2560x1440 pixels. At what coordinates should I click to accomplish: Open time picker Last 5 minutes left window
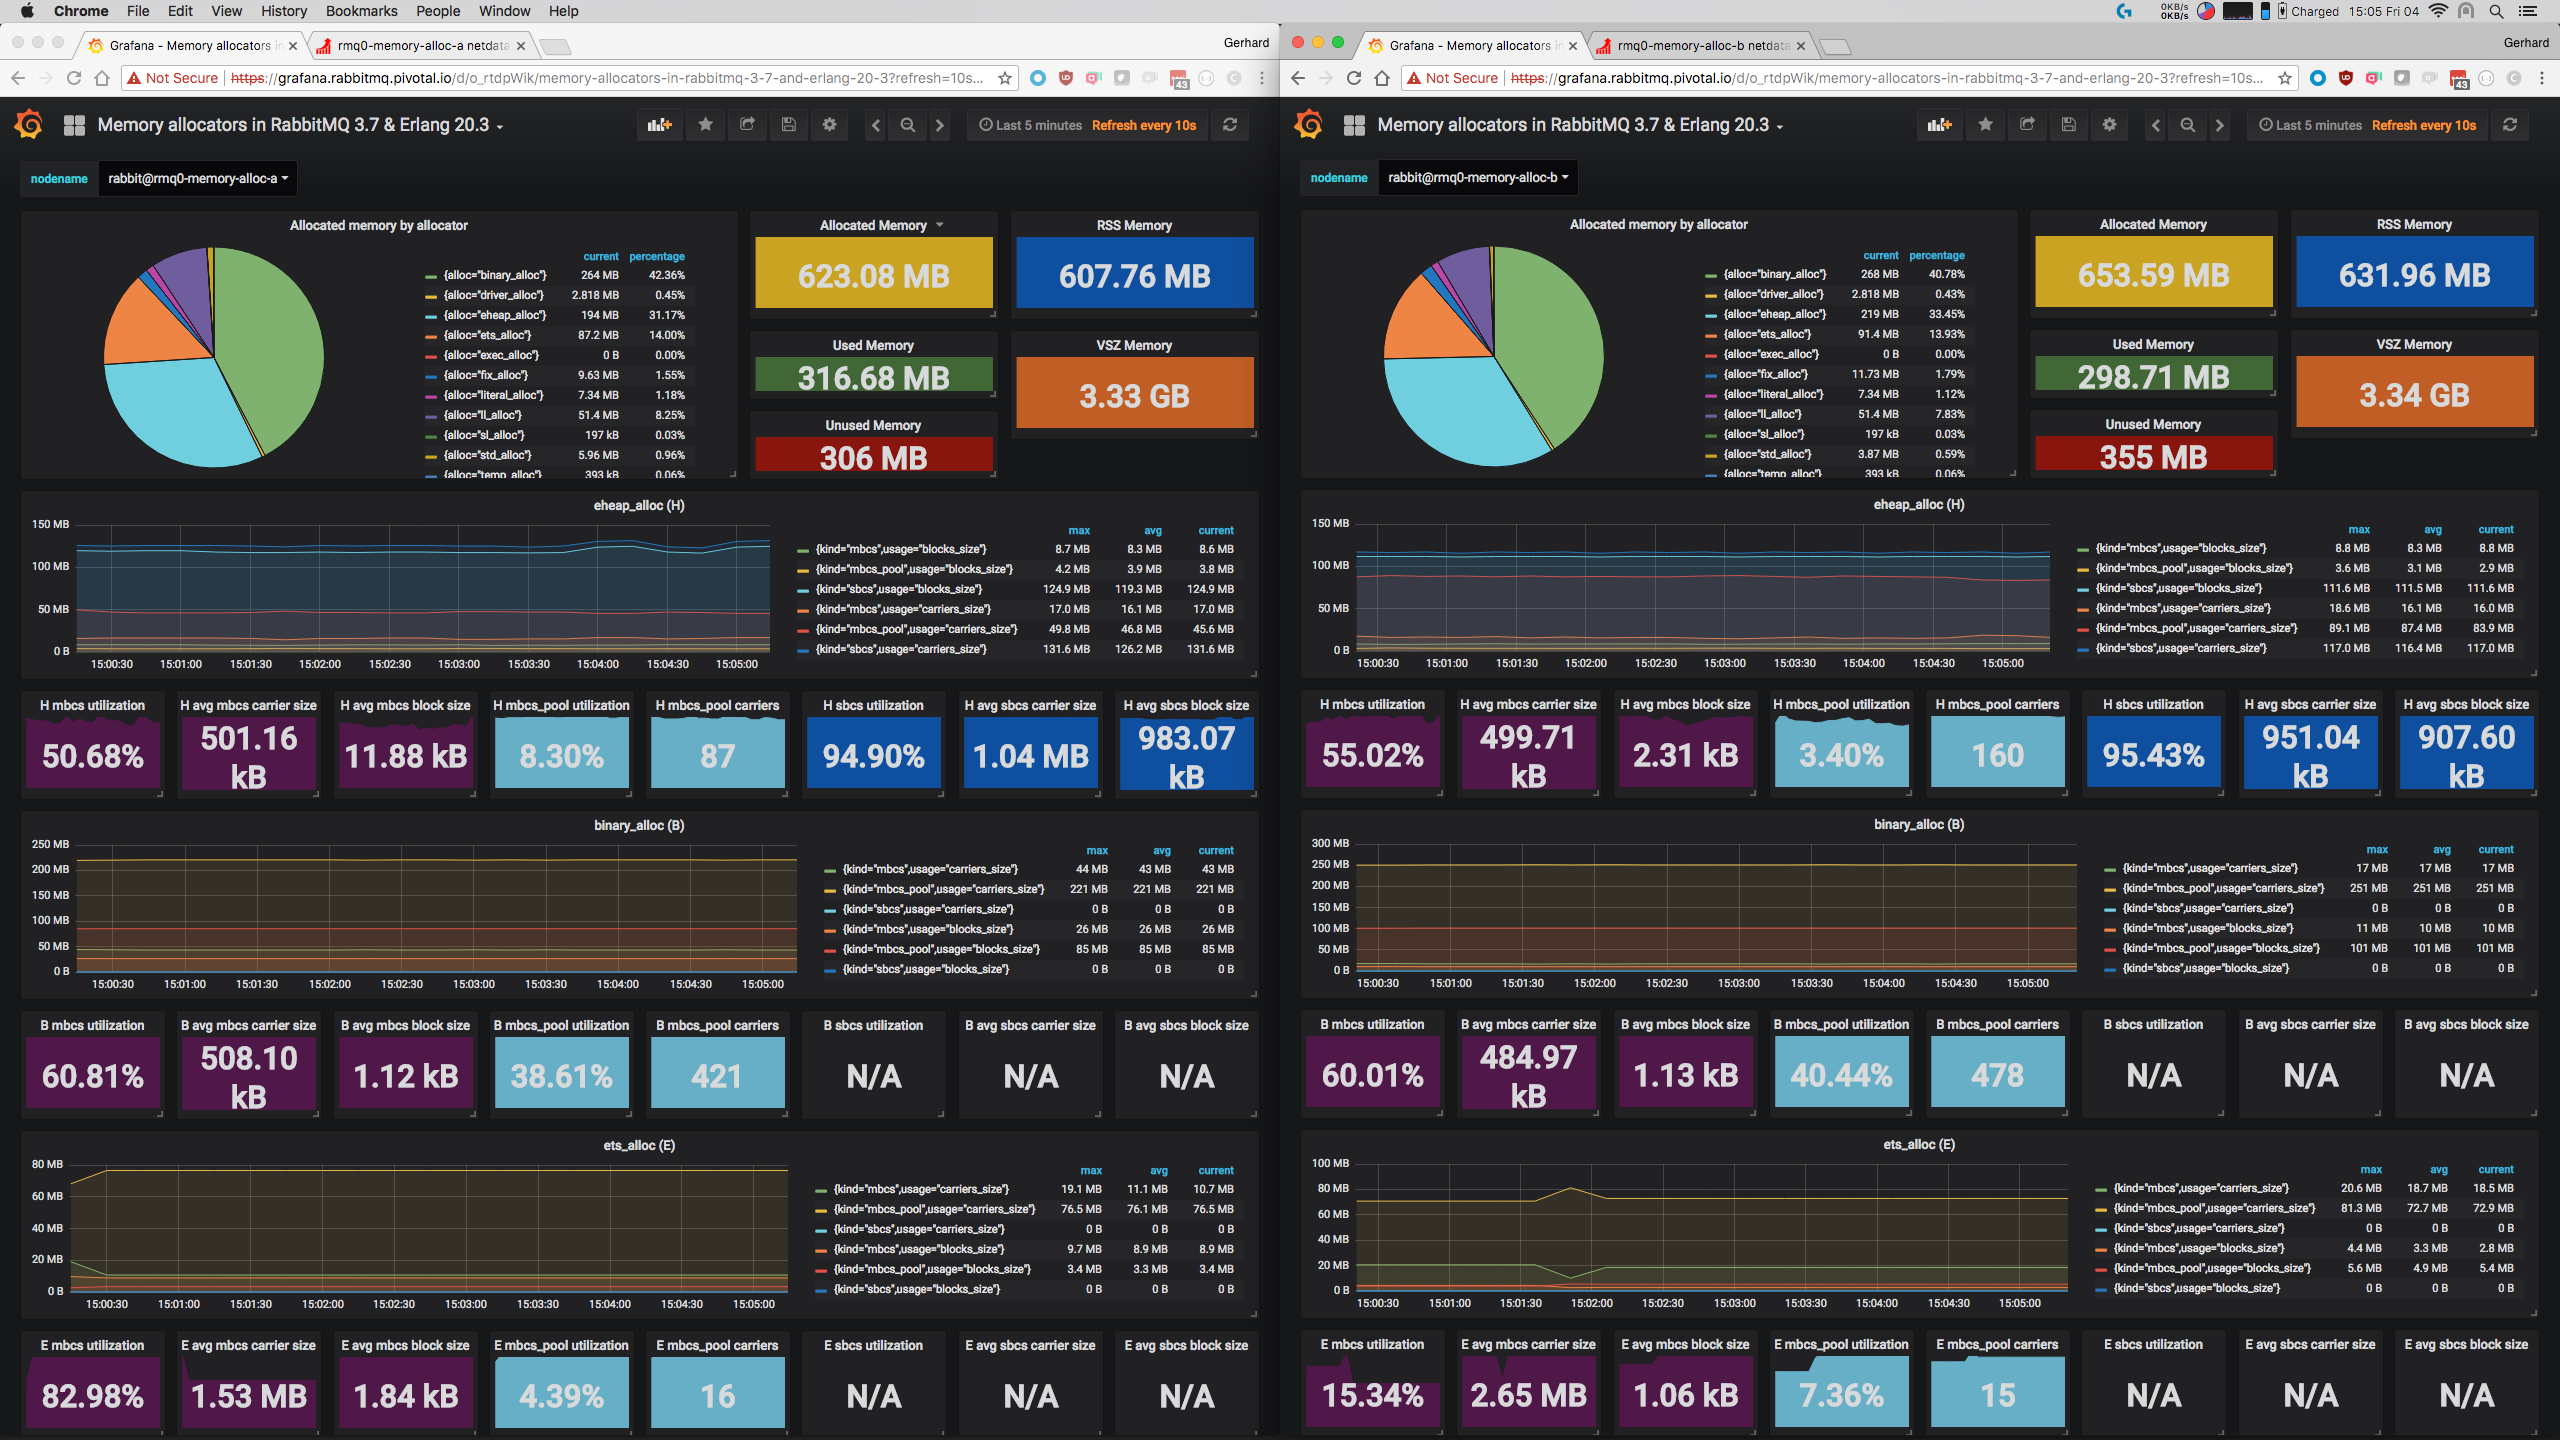click(x=1087, y=125)
